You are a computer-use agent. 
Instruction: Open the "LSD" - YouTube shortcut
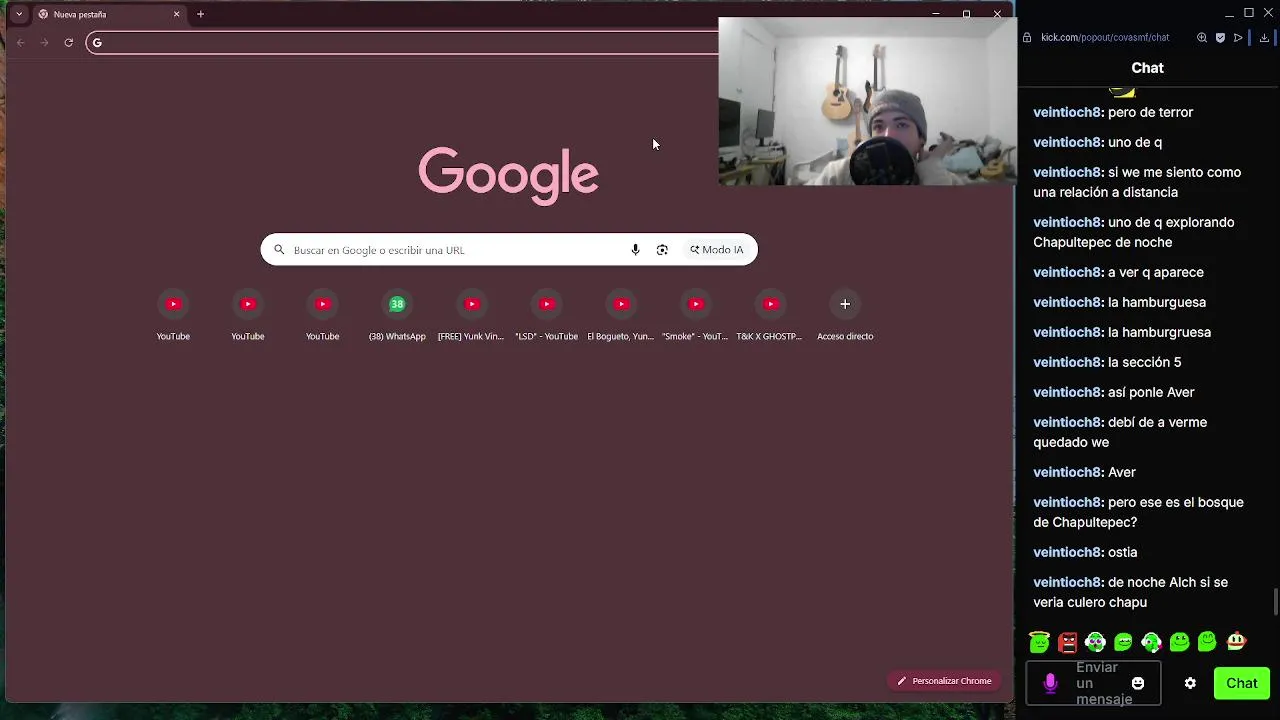click(546, 314)
